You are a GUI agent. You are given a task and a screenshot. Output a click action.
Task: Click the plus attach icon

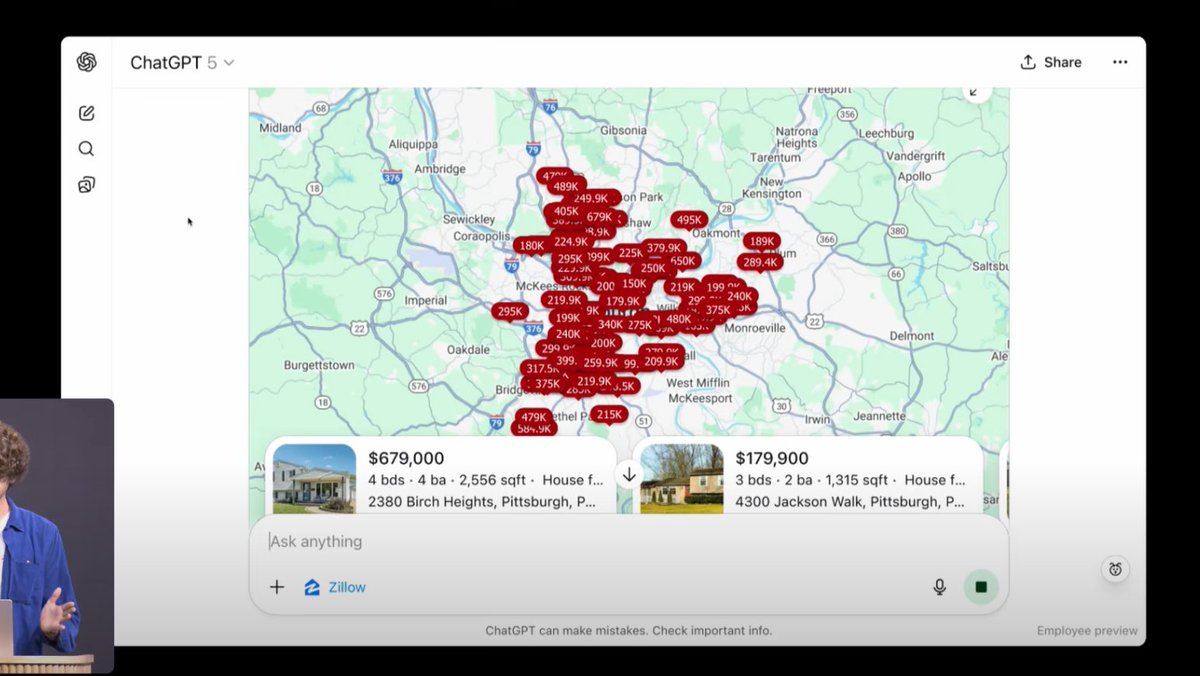tap(277, 587)
